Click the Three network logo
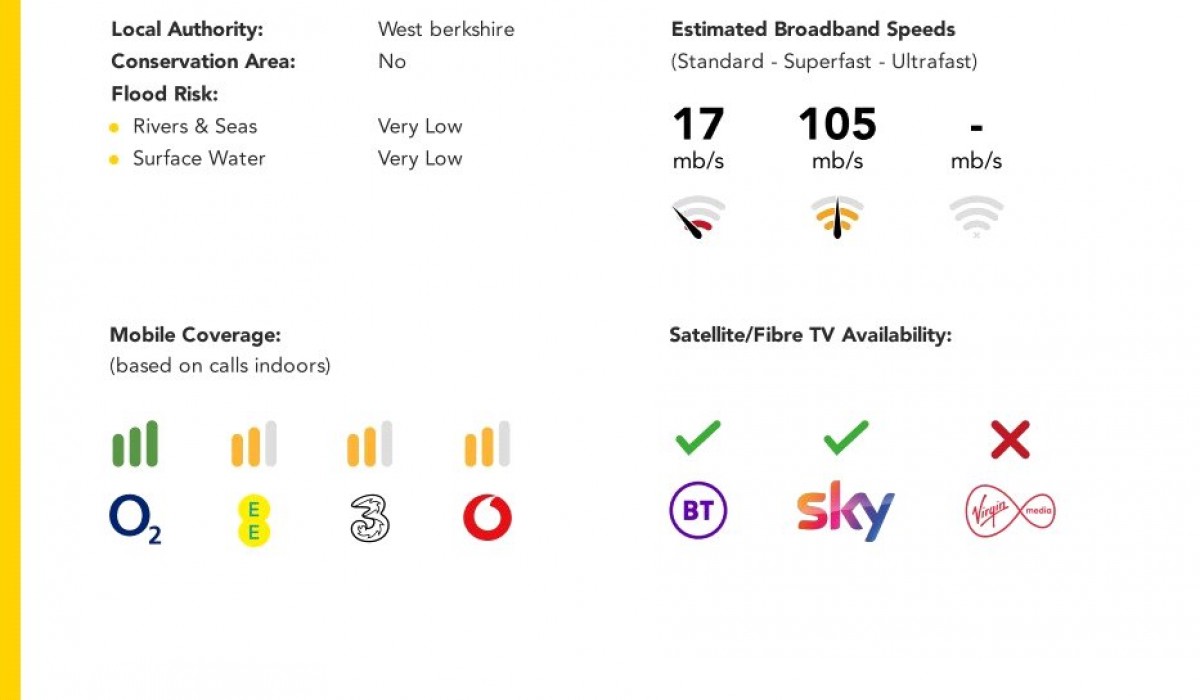1200x700 pixels. [x=370, y=519]
